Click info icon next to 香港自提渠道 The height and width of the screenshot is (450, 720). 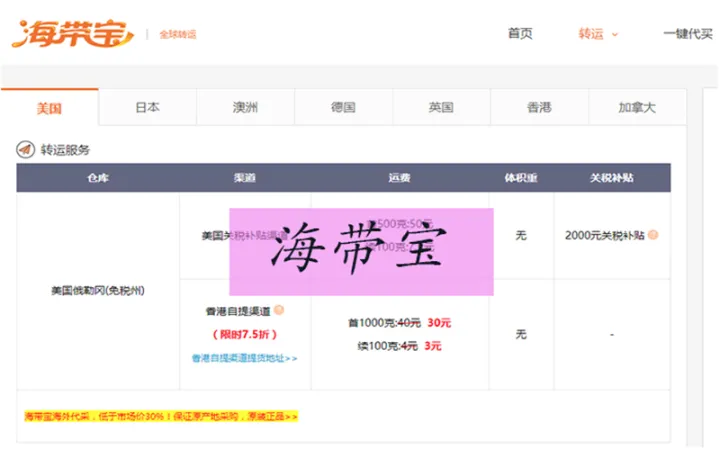pos(279,310)
